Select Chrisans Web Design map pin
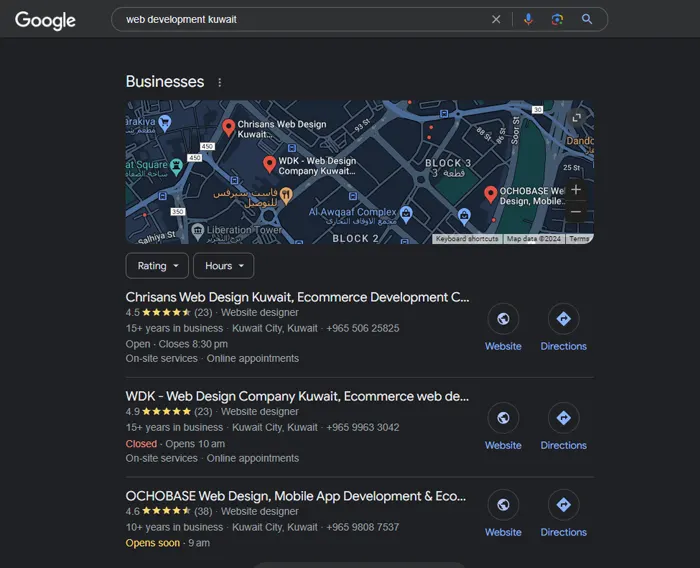The image size is (700, 568). [x=229, y=127]
